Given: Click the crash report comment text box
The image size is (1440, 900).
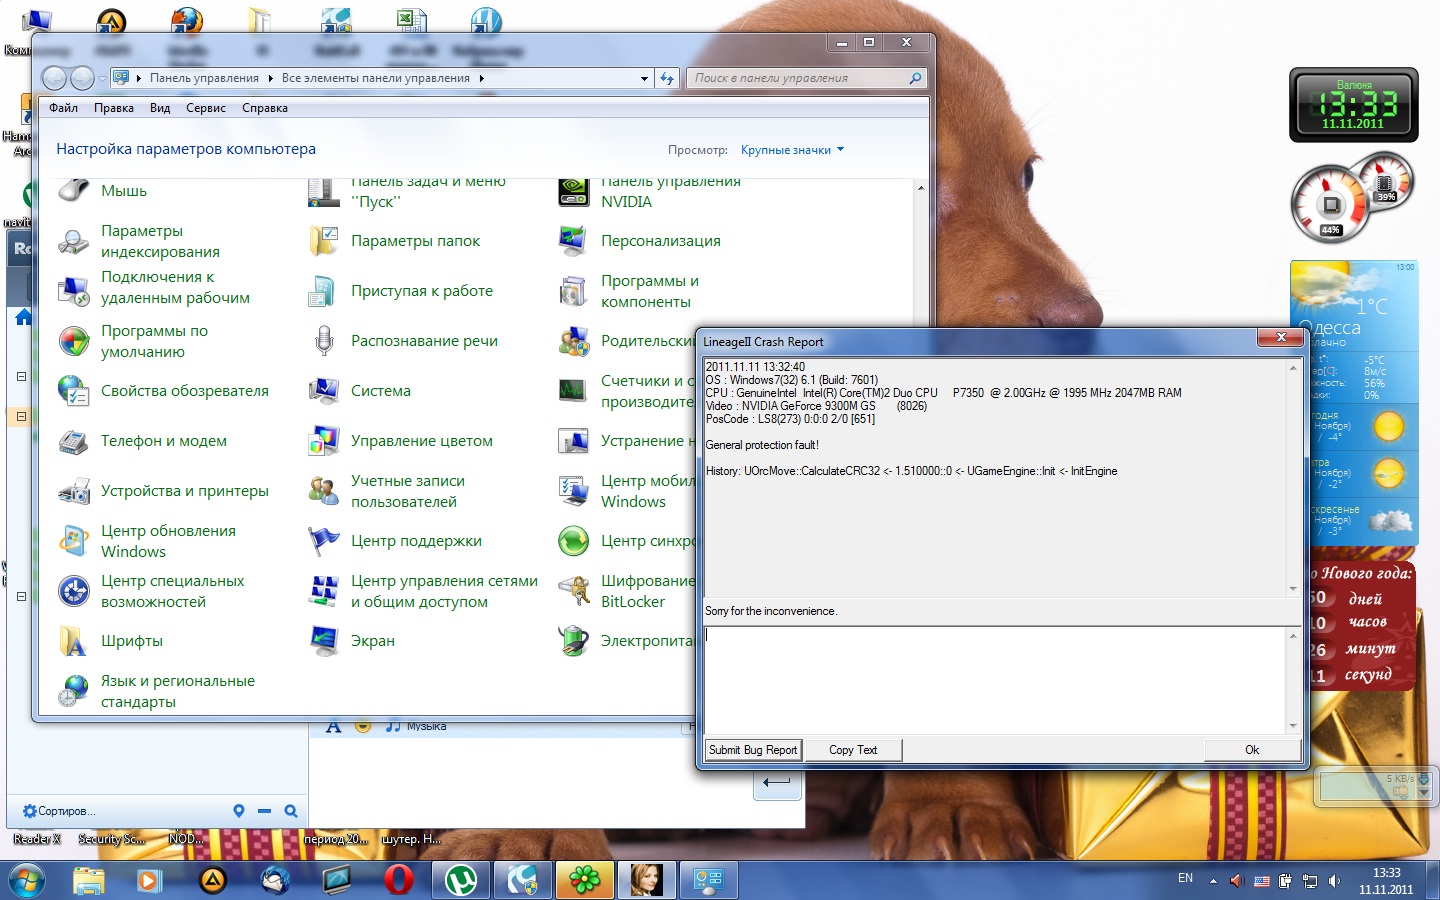Looking at the screenshot, I should 995,680.
